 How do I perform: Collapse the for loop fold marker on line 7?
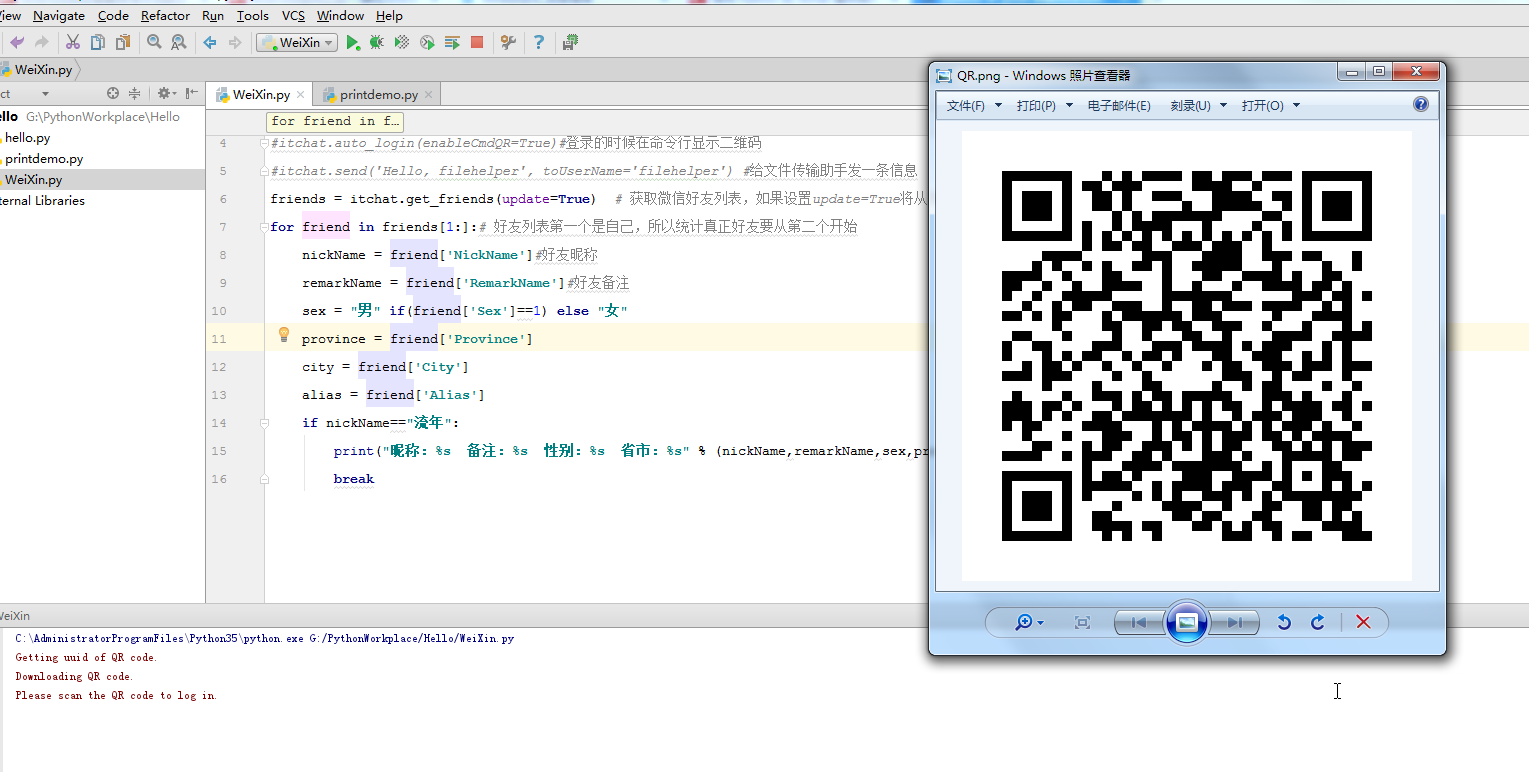pyautogui.click(x=265, y=227)
